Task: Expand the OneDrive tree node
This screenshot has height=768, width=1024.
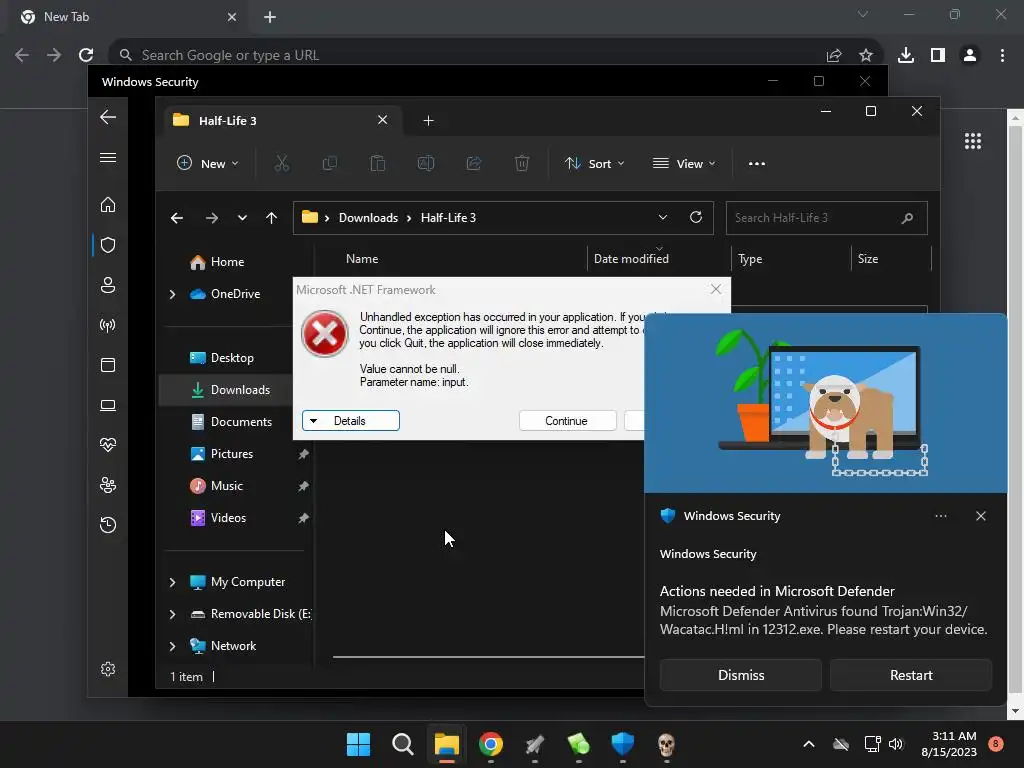Action: (172, 295)
